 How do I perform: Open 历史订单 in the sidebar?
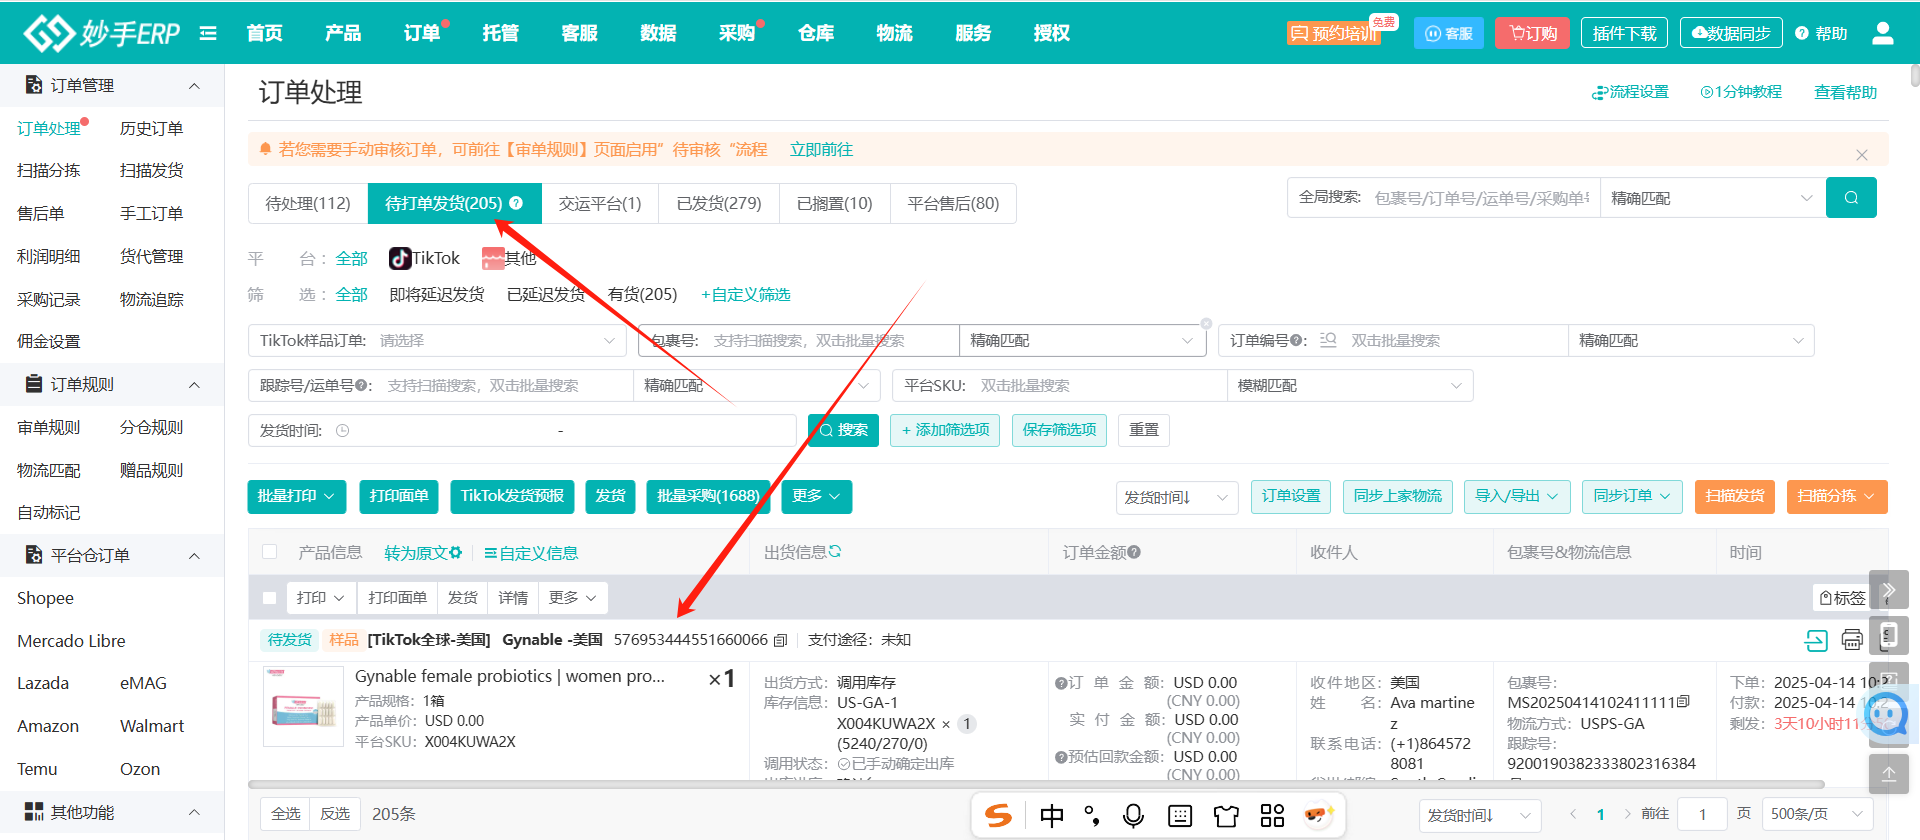tap(152, 129)
